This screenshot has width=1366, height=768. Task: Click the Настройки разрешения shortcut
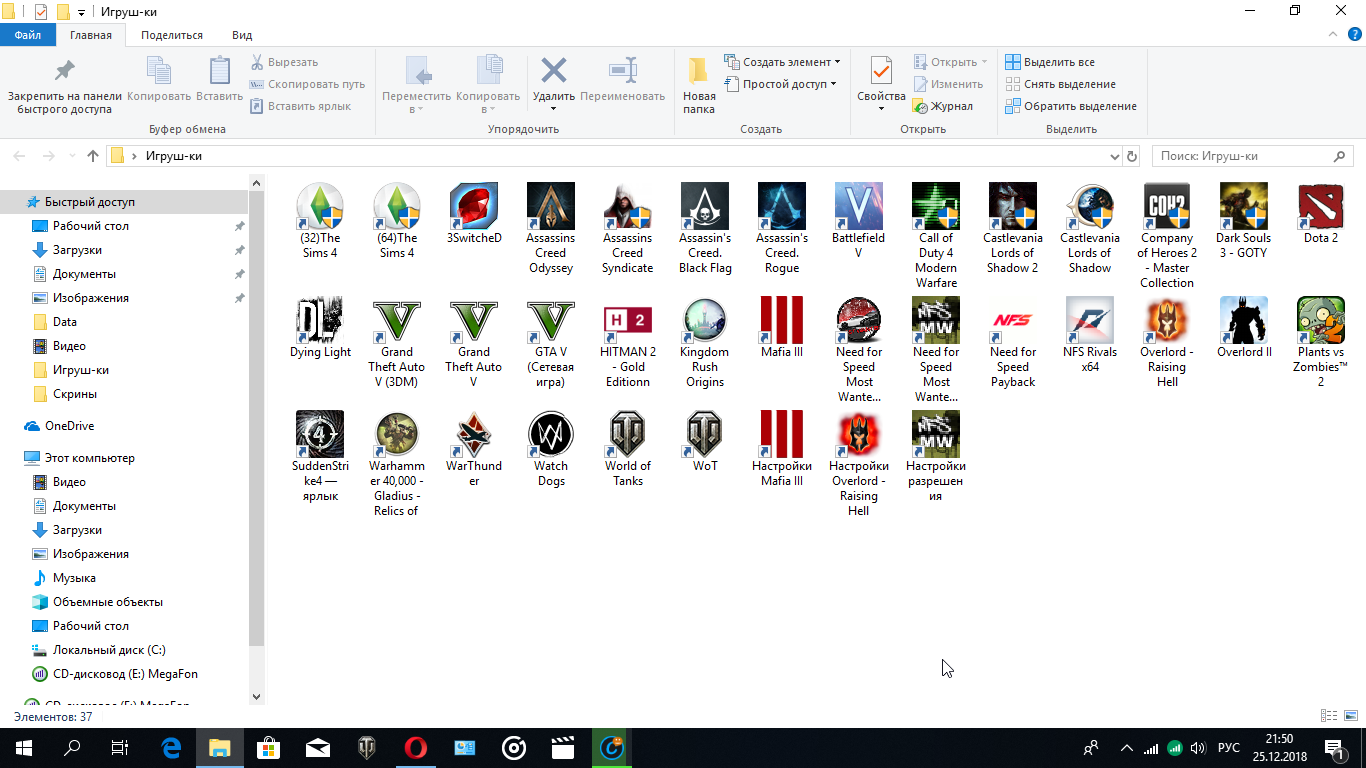tap(936, 457)
